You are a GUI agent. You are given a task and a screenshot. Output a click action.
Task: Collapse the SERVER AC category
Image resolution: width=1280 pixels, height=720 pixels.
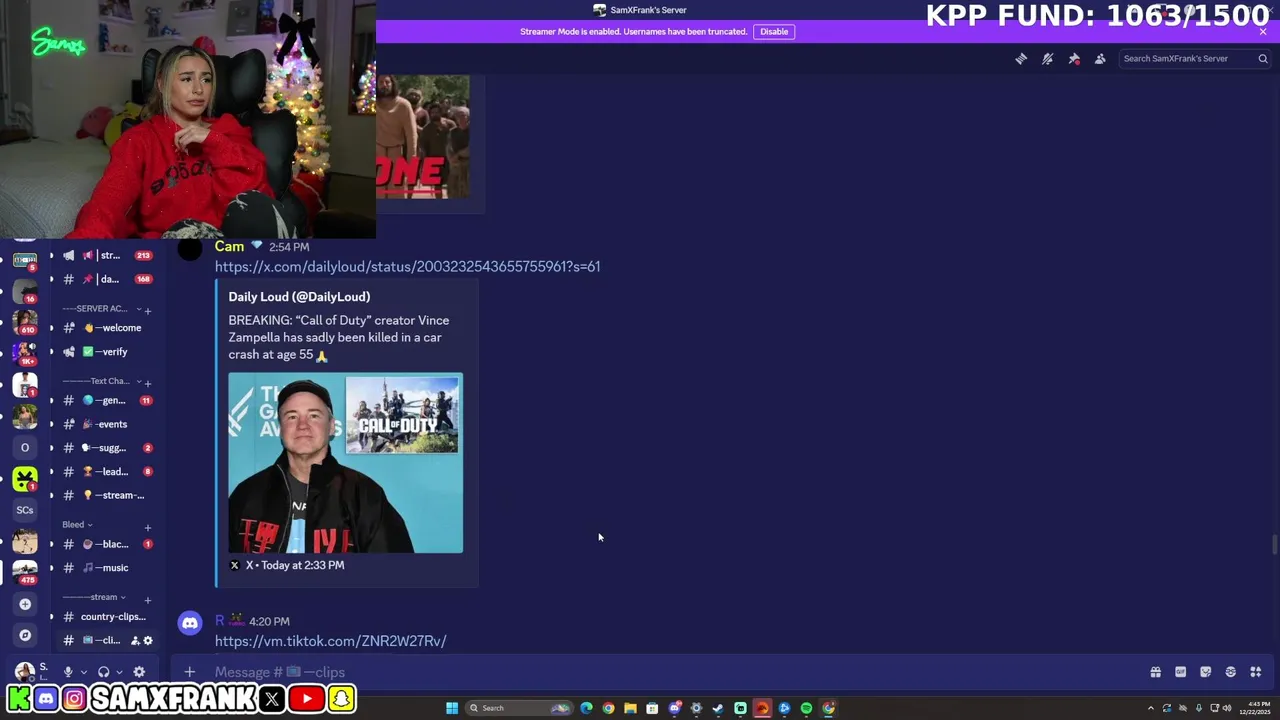[x=101, y=309]
